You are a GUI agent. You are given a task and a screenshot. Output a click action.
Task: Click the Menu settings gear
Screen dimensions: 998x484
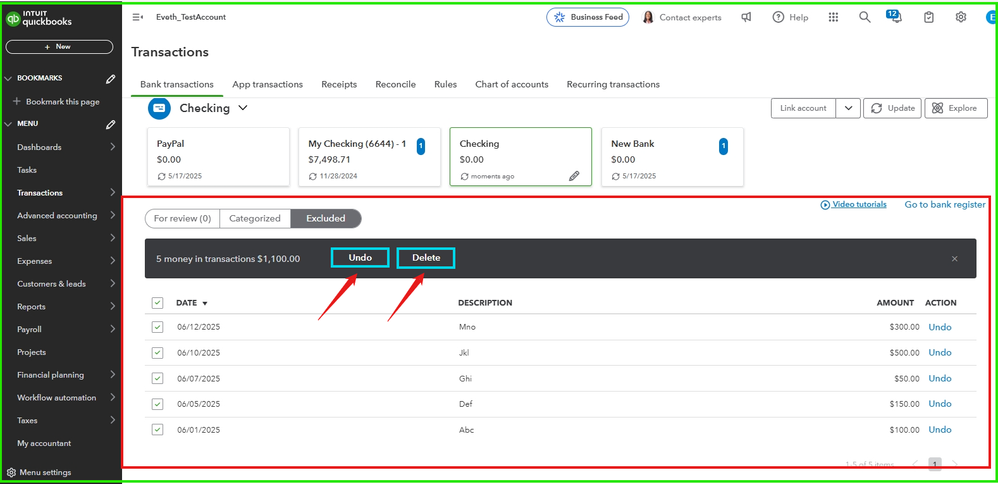[x=11, y=473]
